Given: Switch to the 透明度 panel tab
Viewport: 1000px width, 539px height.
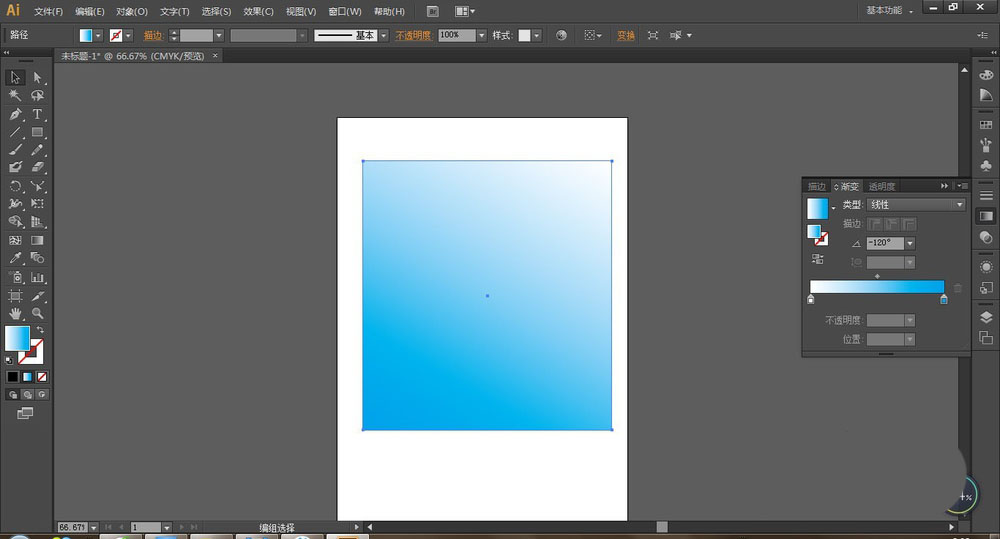Looking at the screenshot, I should (x=882, y=186).
